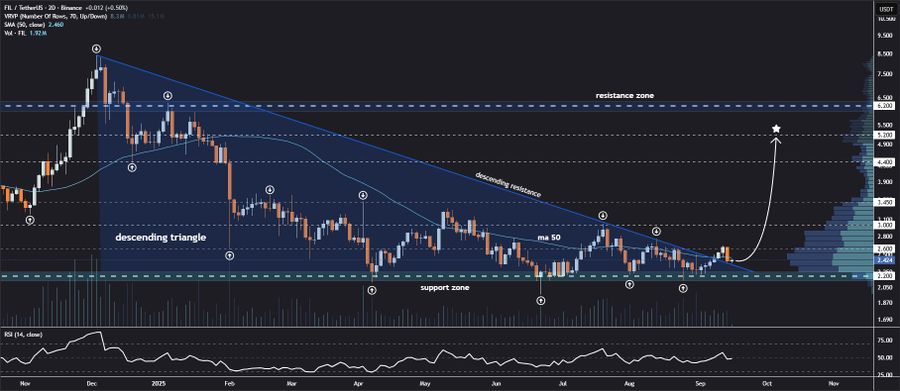Select down-arrow marker above early 2025 high
This screenshot has height=391, width=900.
tap(168, 95)
